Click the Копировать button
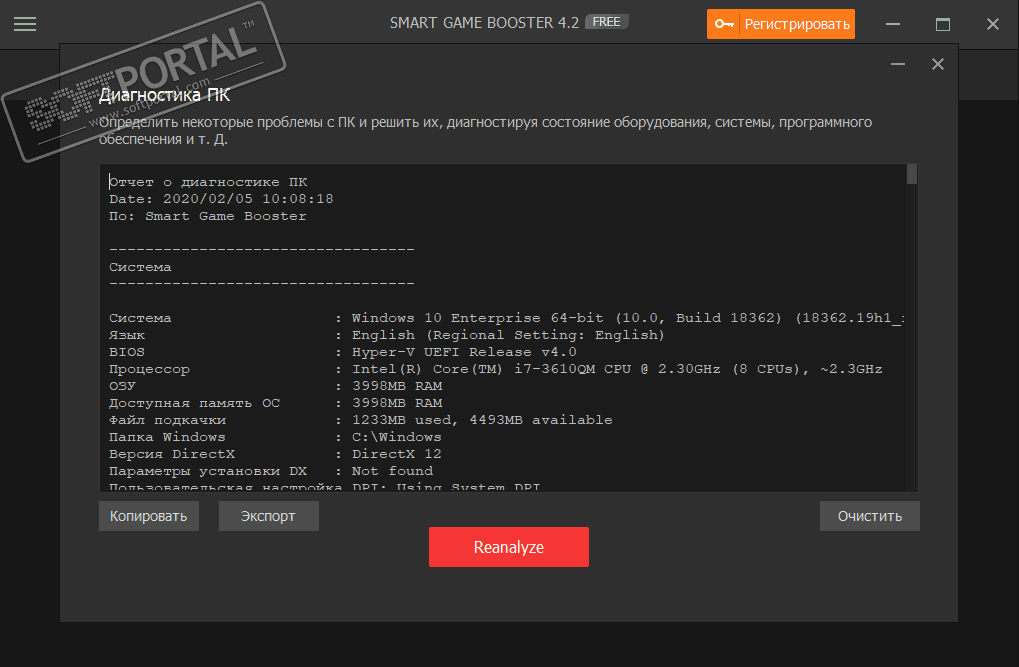1019x667 pixels. pos(149,516)
